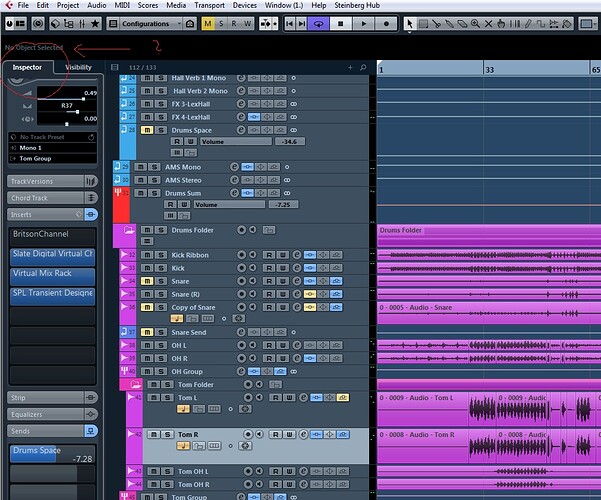This screenshot has height=500, width=601.
Task: Select the Range Selection tool
Action: tap(423, 24)
